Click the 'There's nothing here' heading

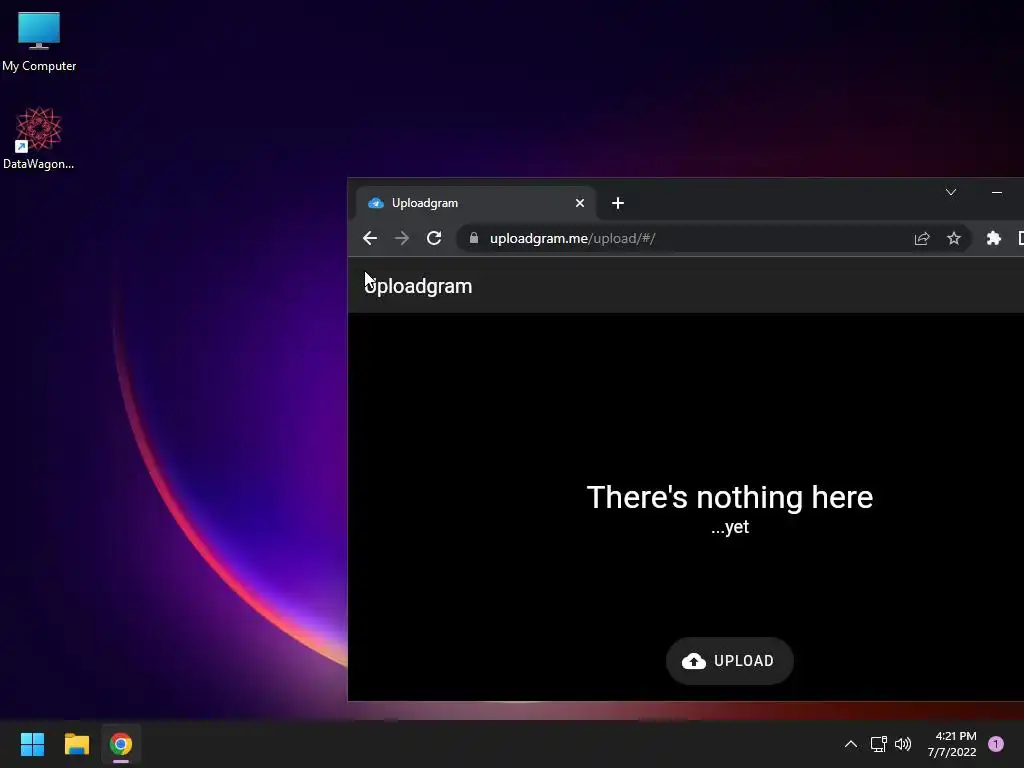(x=729, y=498)
